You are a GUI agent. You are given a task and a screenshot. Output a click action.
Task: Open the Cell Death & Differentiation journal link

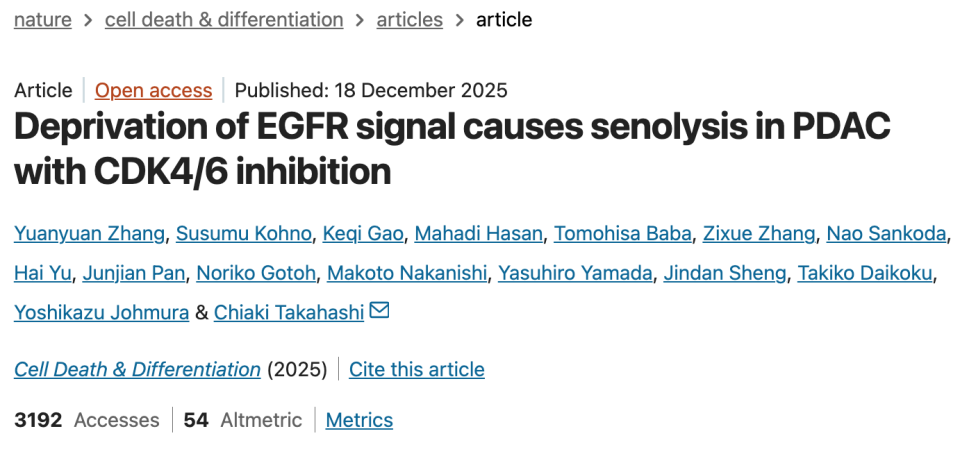coord(137,369)
